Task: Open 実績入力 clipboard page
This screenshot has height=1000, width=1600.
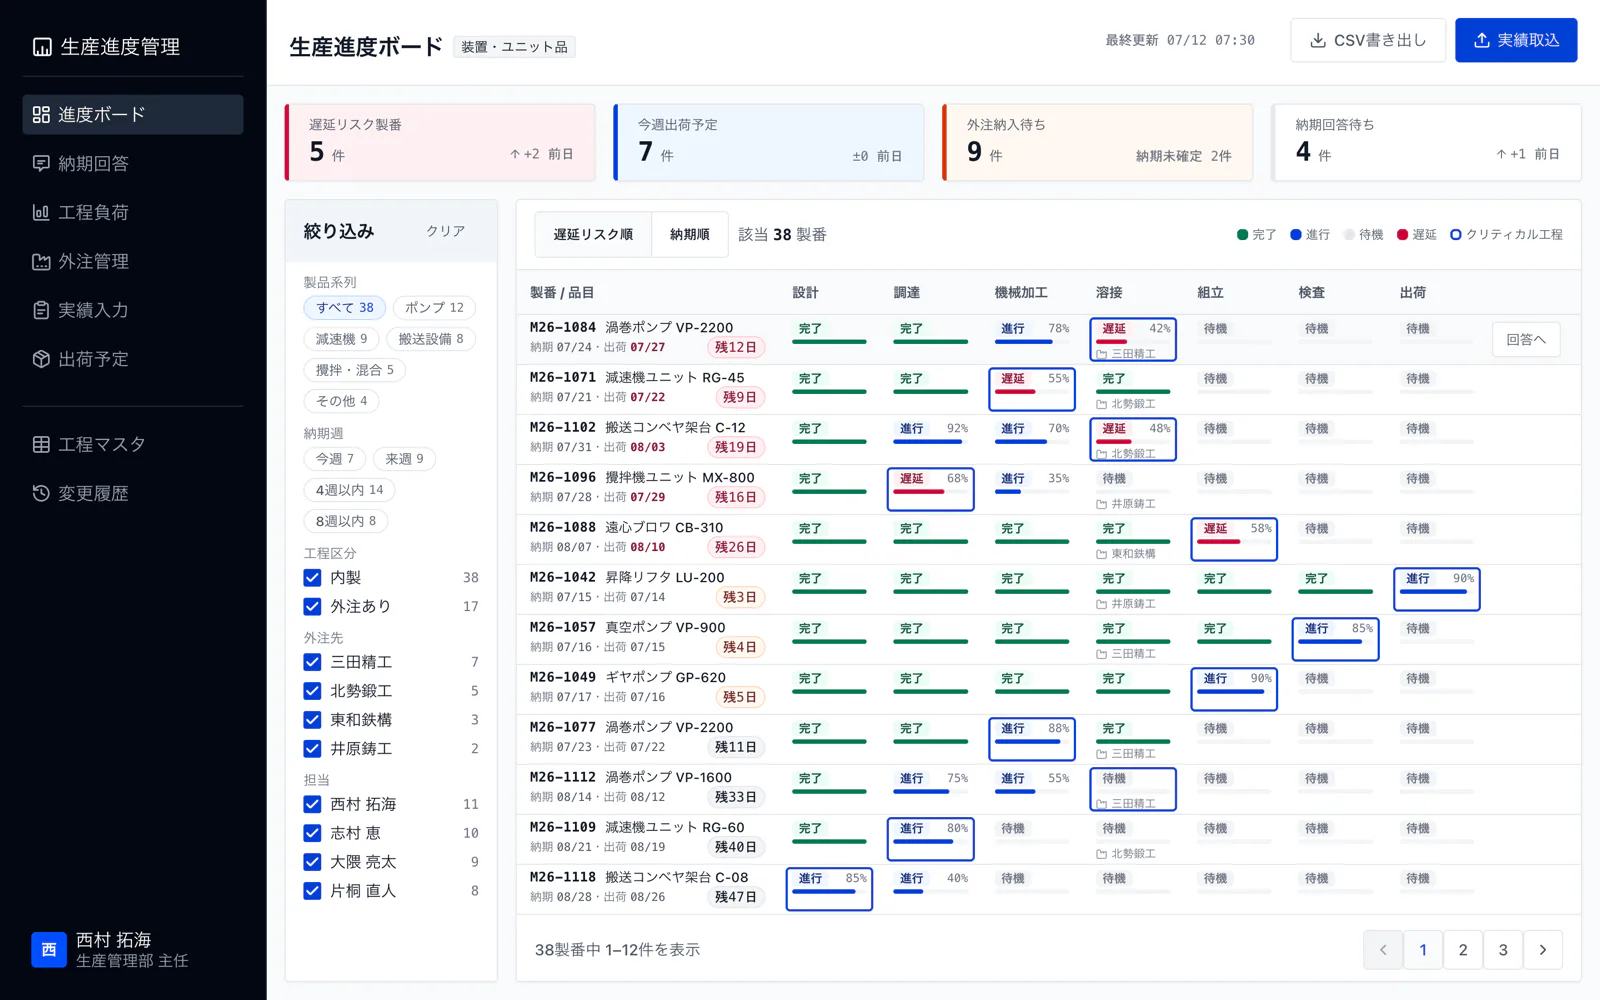Action: click(x=133, y=310)
